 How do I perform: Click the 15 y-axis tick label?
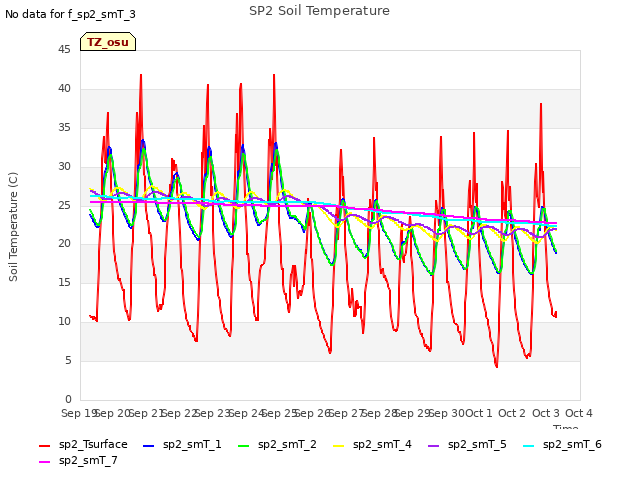pos(64,282)
